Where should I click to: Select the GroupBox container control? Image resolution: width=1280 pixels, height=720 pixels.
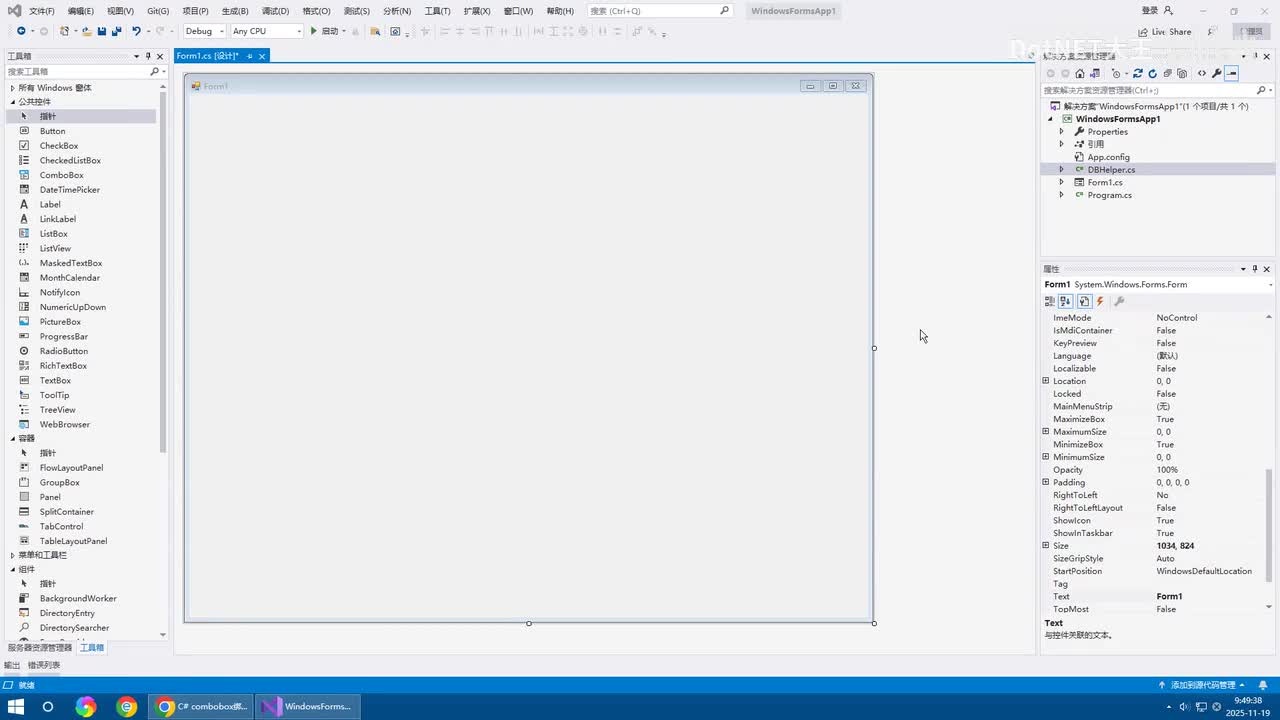click(x=59, y=482)
